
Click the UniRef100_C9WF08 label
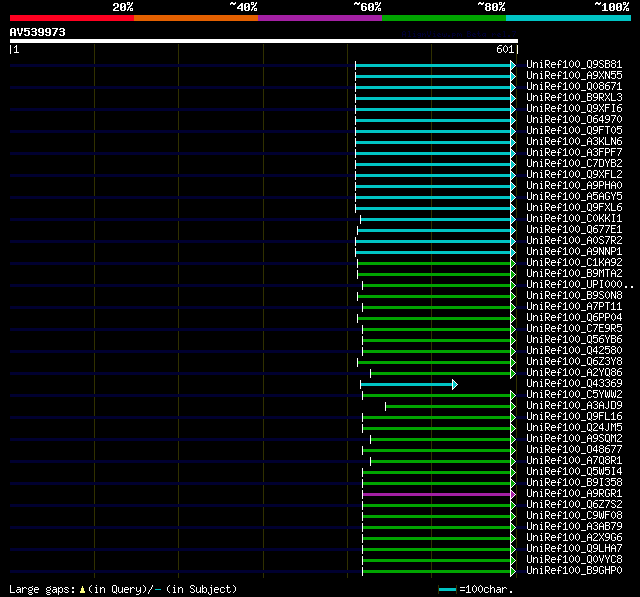(574, 516)
